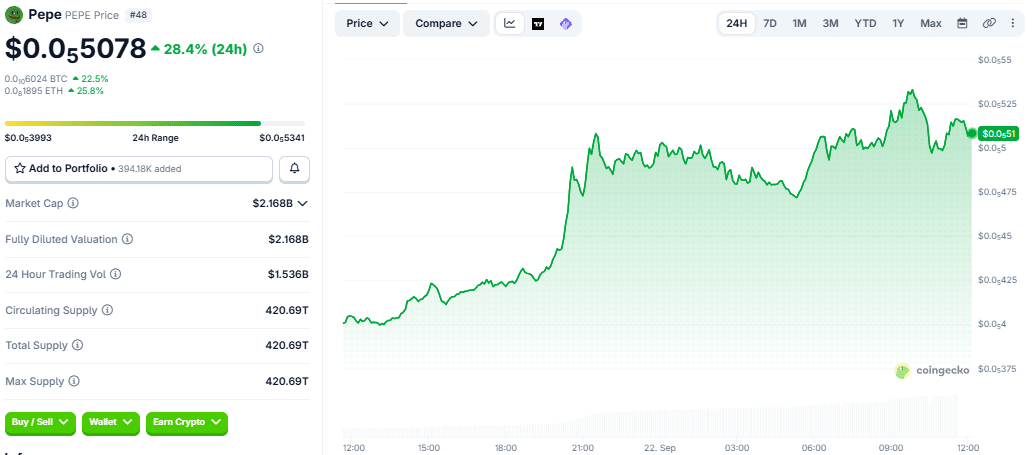Image resolution: width=1033 pixels, height=455 pixels.
Task: Open info icon next to 24h change
Action: (258, 48)
